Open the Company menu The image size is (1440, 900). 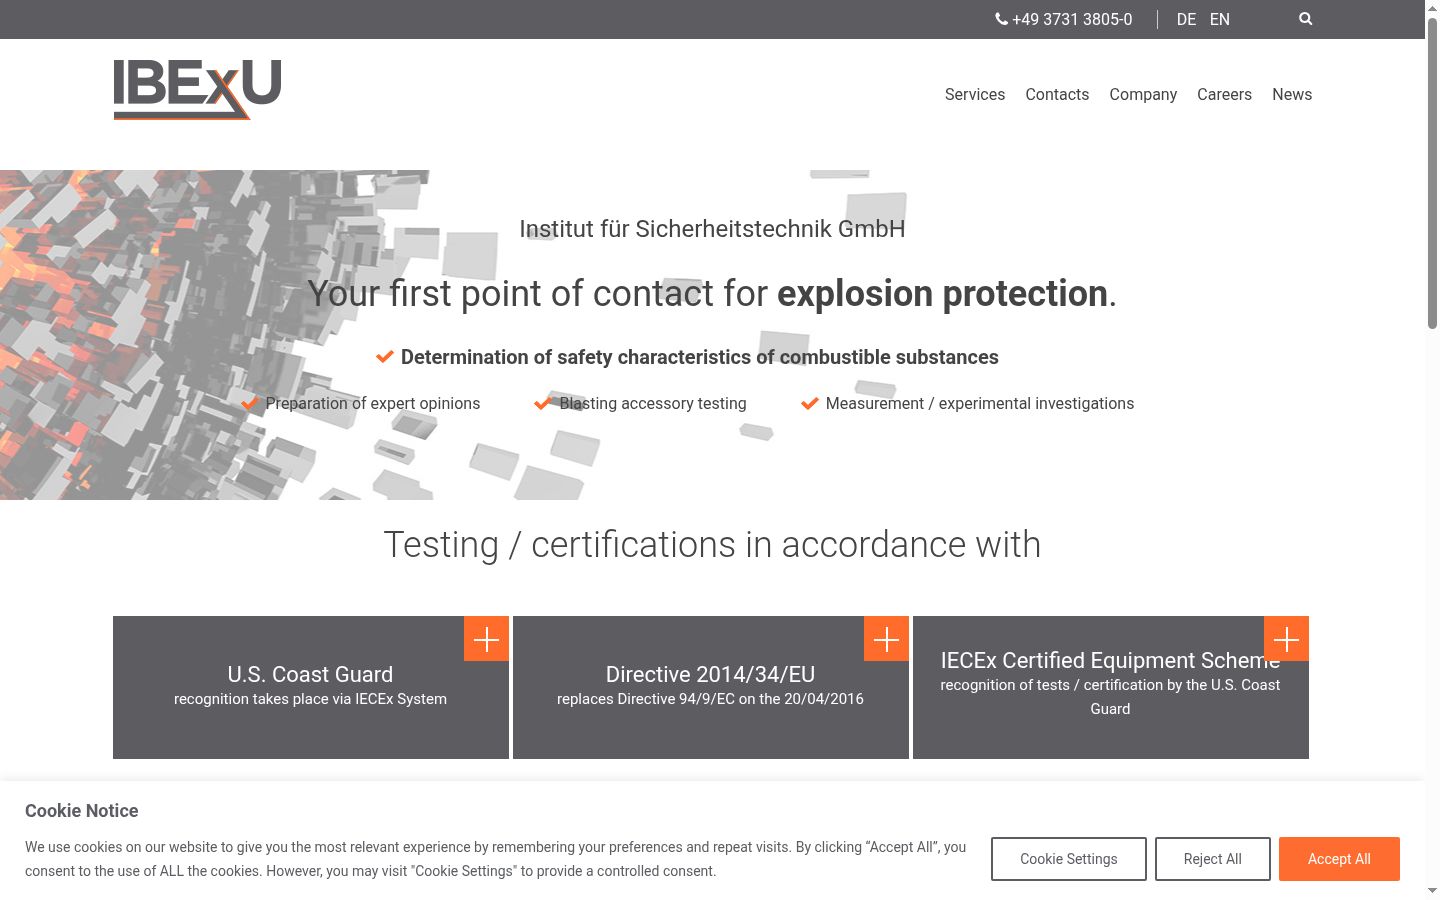click(x=1143, y=94)
